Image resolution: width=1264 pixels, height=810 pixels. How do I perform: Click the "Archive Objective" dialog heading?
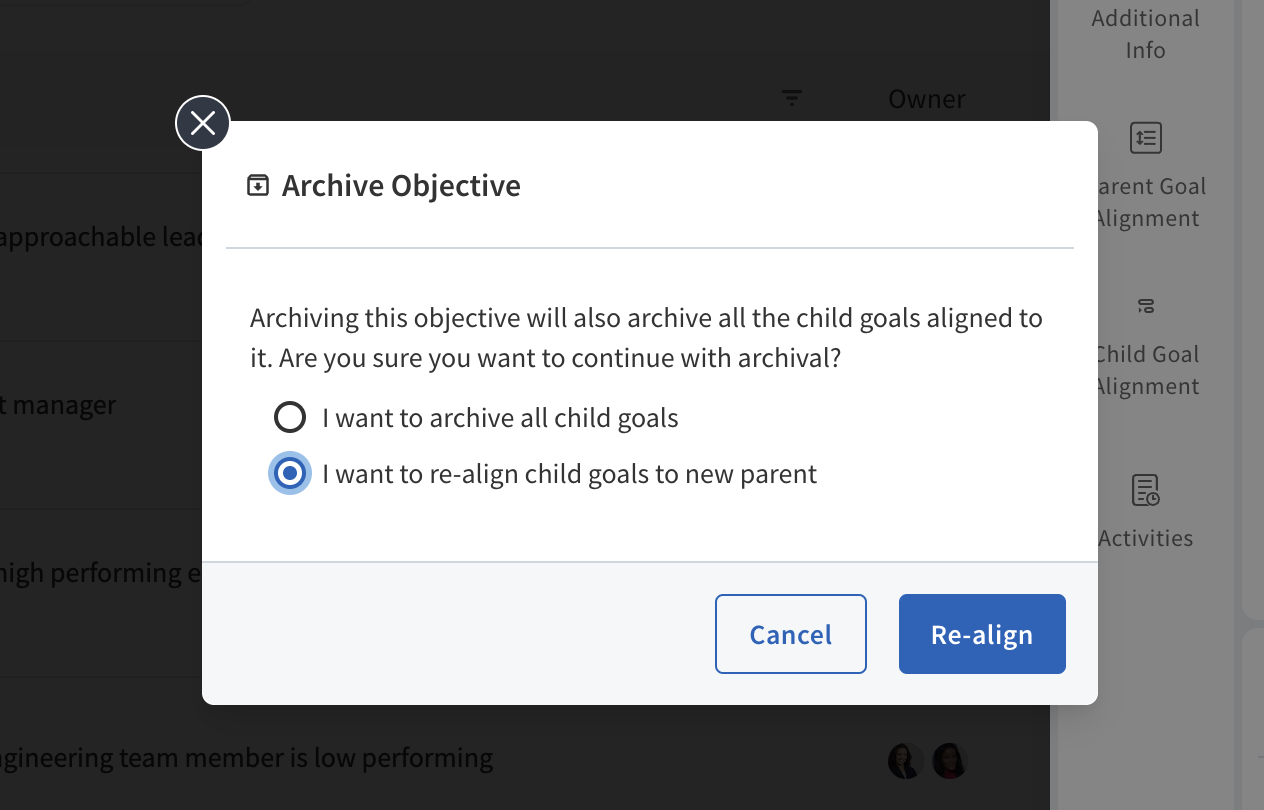(x=400, y=186)
